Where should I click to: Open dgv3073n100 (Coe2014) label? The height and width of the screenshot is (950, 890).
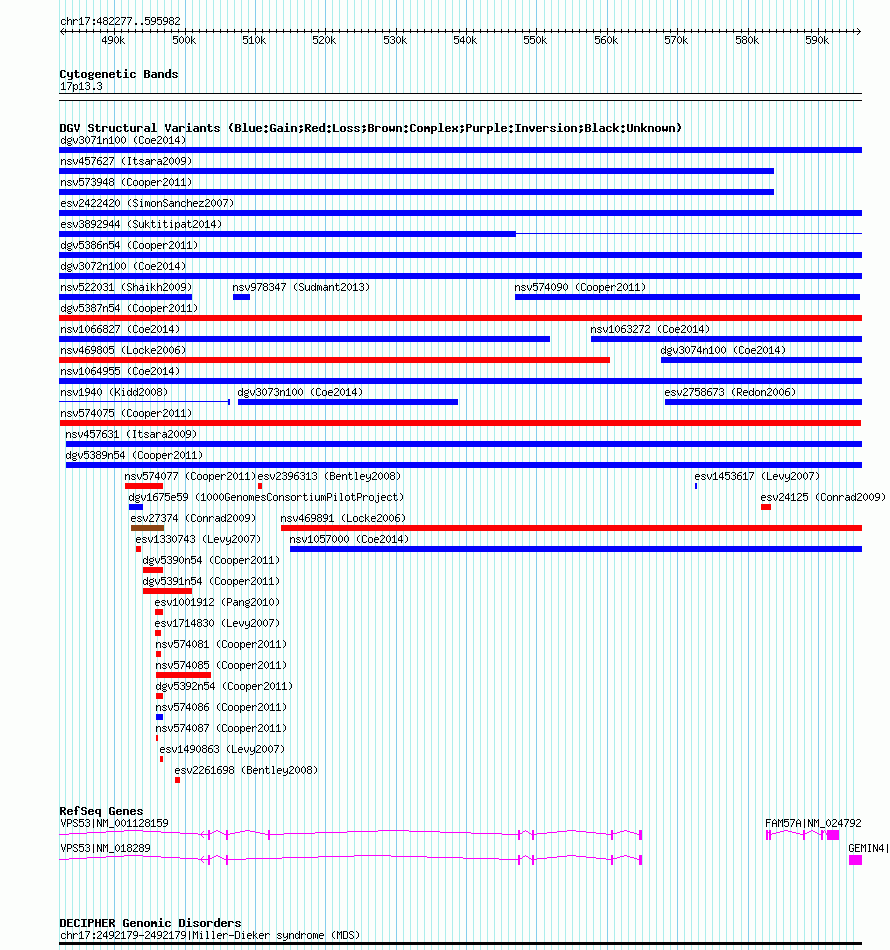tap(301, 393)
